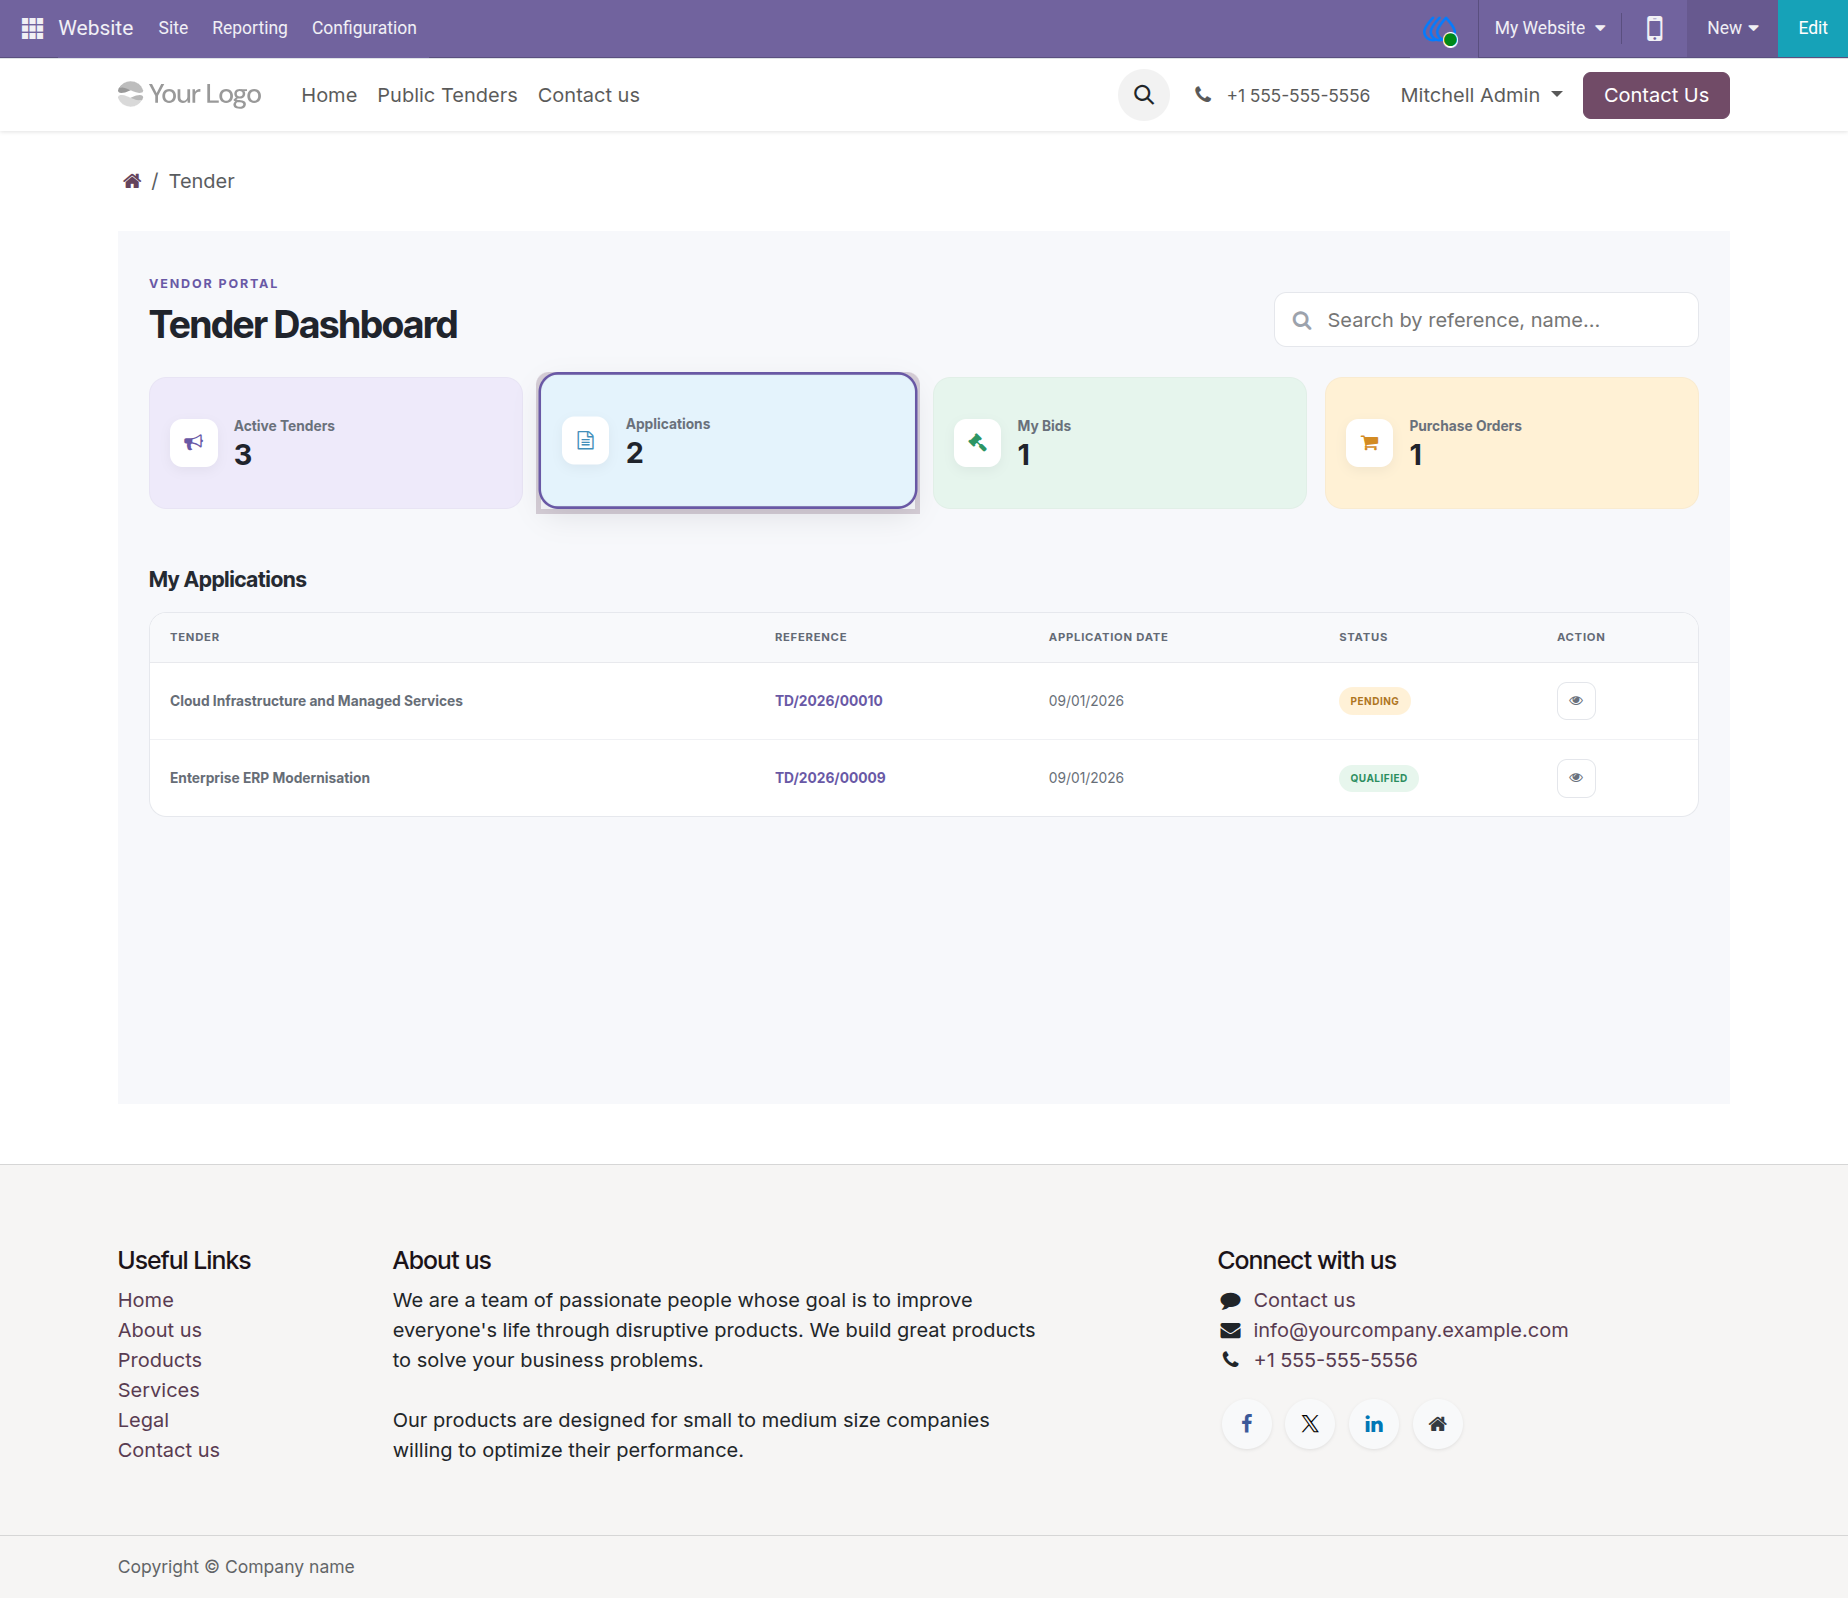Viewport: 1848px width, 1599px height.
Task: Click footer phone number +1 555-555-5556
Action: point(1335,1360)
